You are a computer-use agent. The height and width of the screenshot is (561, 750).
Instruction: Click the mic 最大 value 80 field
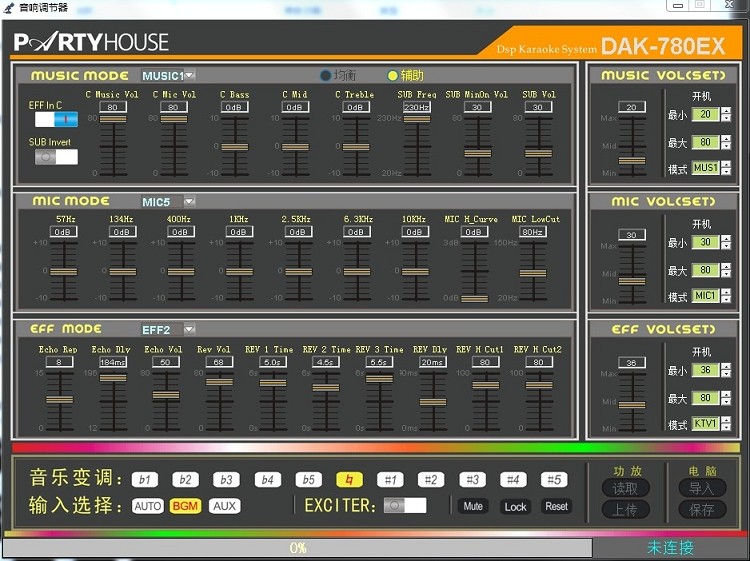point(705,270)
